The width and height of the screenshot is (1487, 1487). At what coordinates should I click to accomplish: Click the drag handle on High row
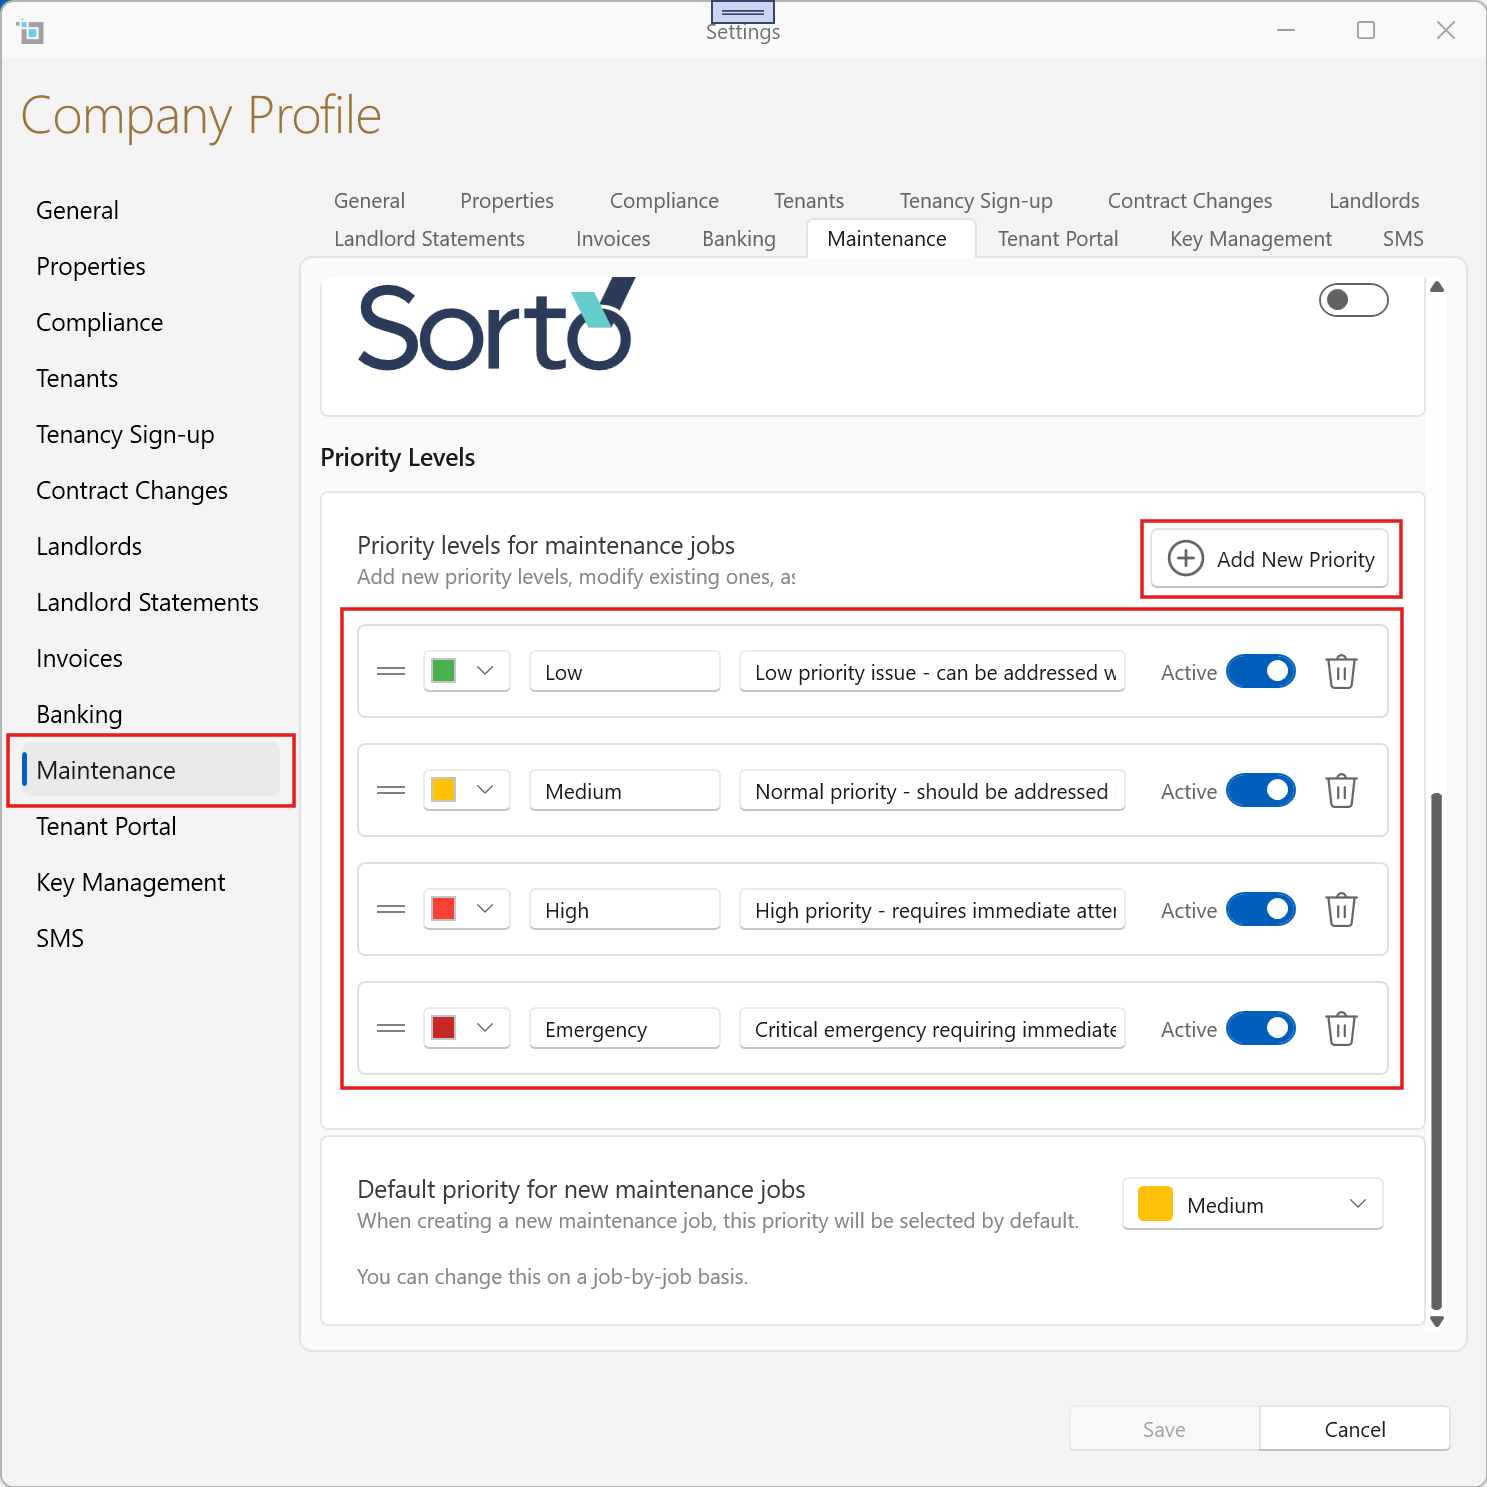(x=391, y=910)
